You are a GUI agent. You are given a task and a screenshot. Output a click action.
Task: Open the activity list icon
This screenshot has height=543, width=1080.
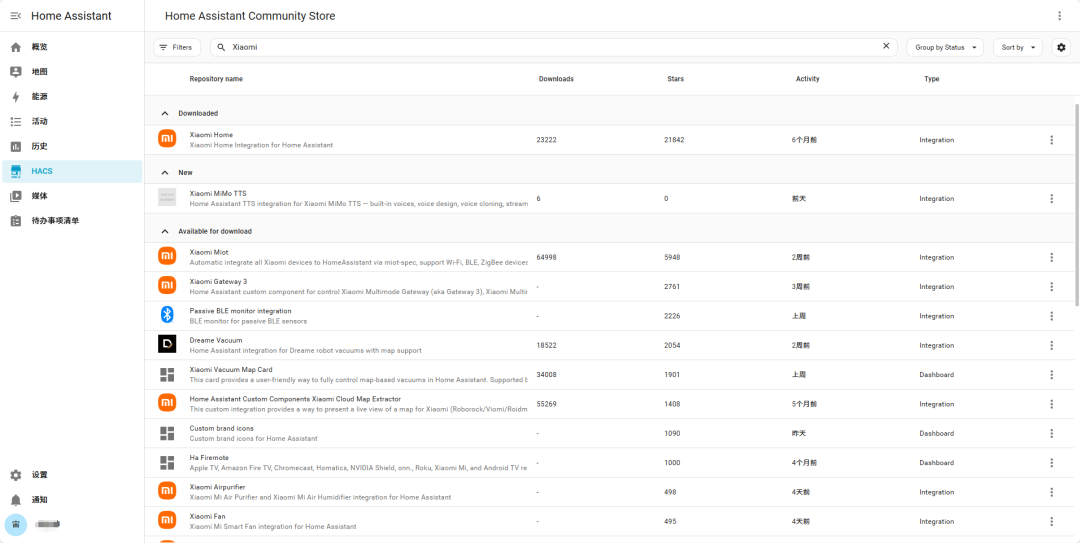tap(16, 121)
